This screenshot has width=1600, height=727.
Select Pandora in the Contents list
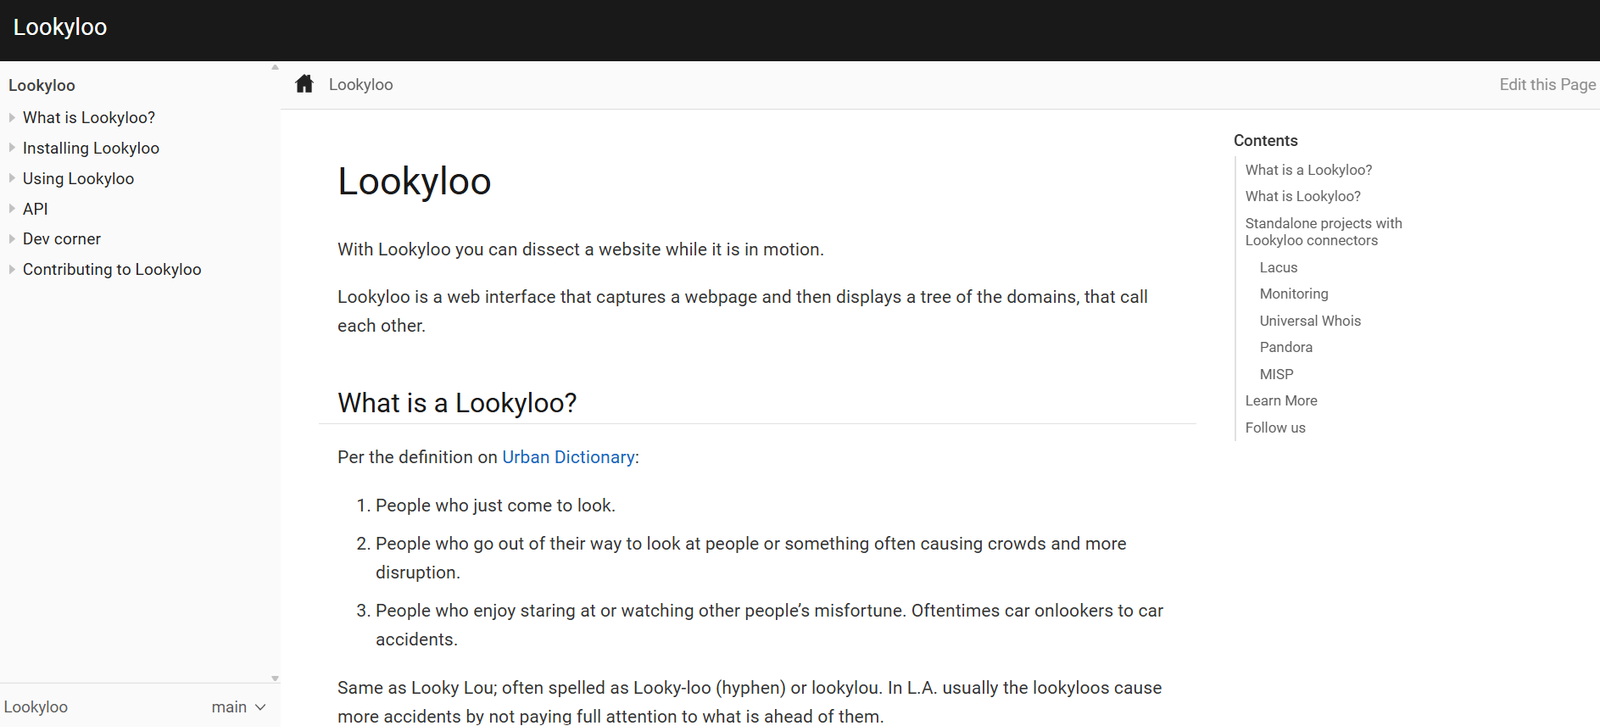coord(1285,347)
